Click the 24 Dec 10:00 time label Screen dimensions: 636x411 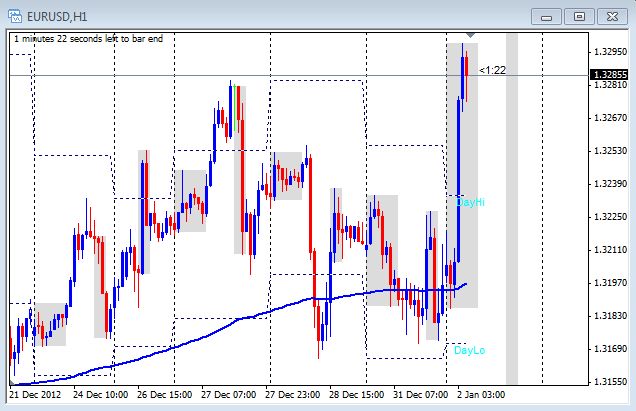100,394
